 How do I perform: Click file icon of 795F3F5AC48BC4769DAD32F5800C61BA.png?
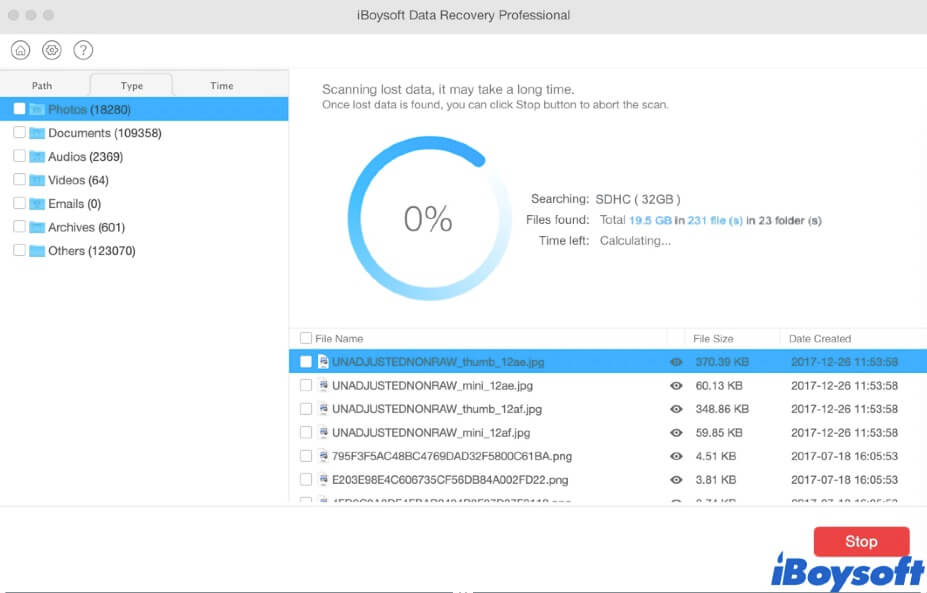click(x=323, y=456)
